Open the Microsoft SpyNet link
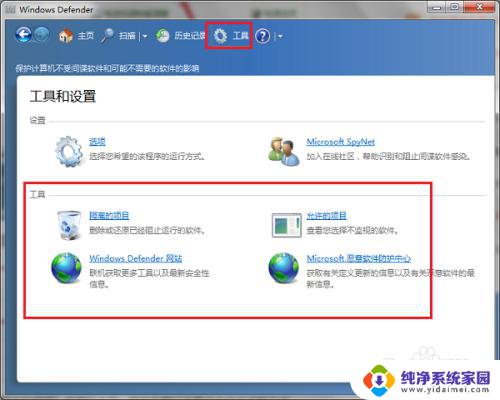This screenshot has height=400, width=500. point(340,142)
